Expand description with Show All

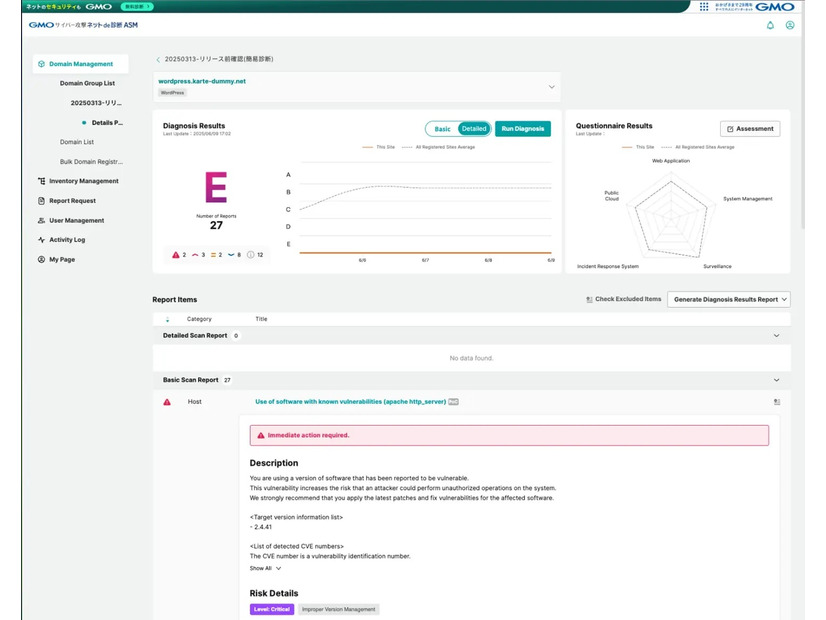tap(265, 568)
